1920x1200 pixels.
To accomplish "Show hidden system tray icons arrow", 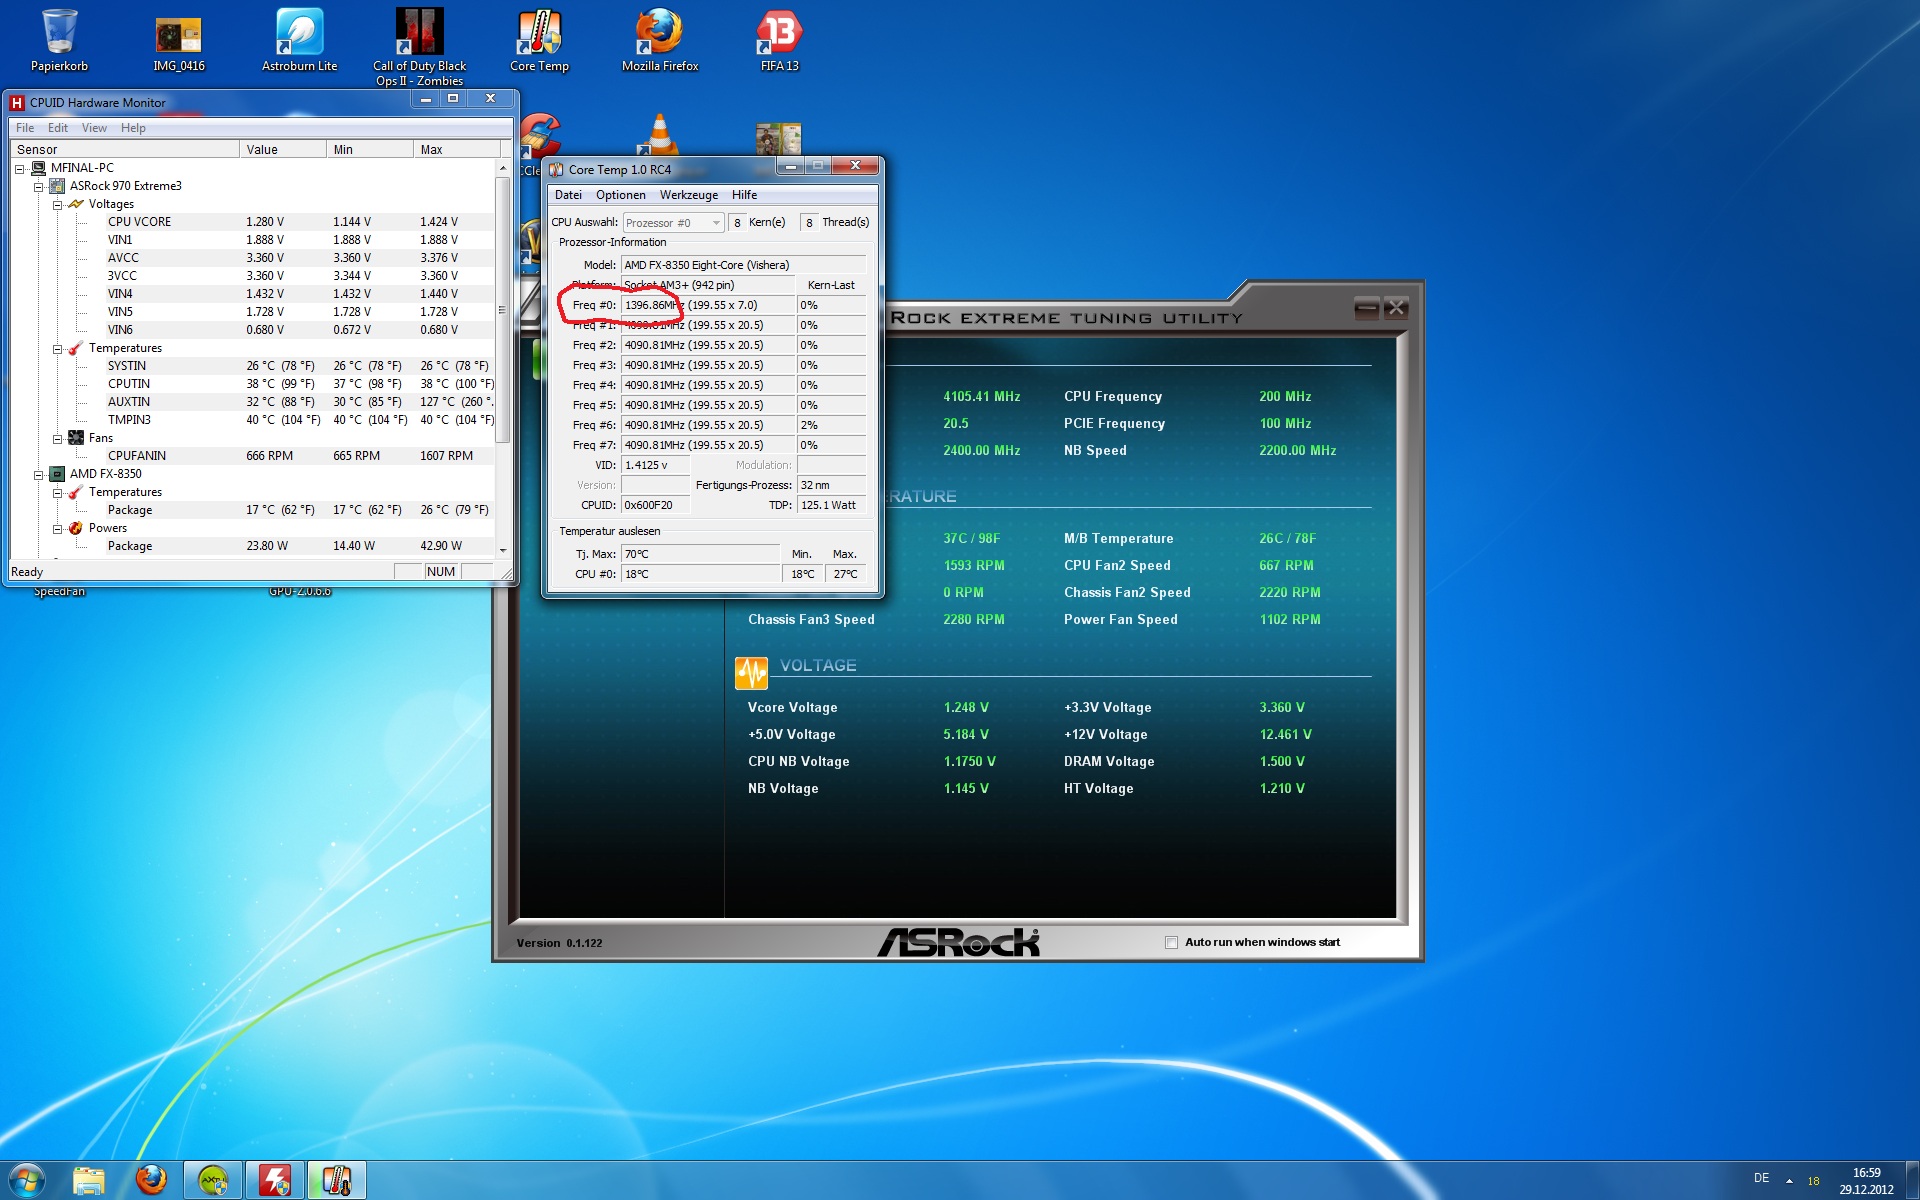I will (1789, 1181).
